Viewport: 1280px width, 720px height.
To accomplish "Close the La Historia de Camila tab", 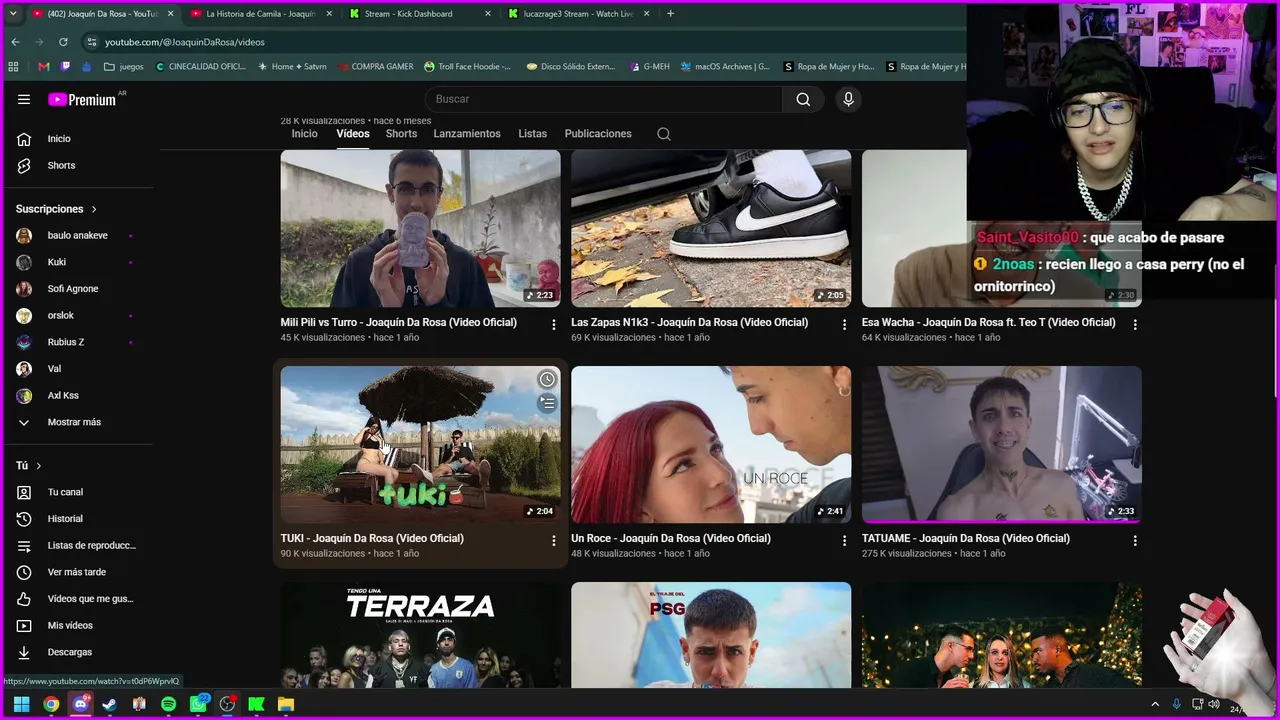I will [x=330, y=14].
